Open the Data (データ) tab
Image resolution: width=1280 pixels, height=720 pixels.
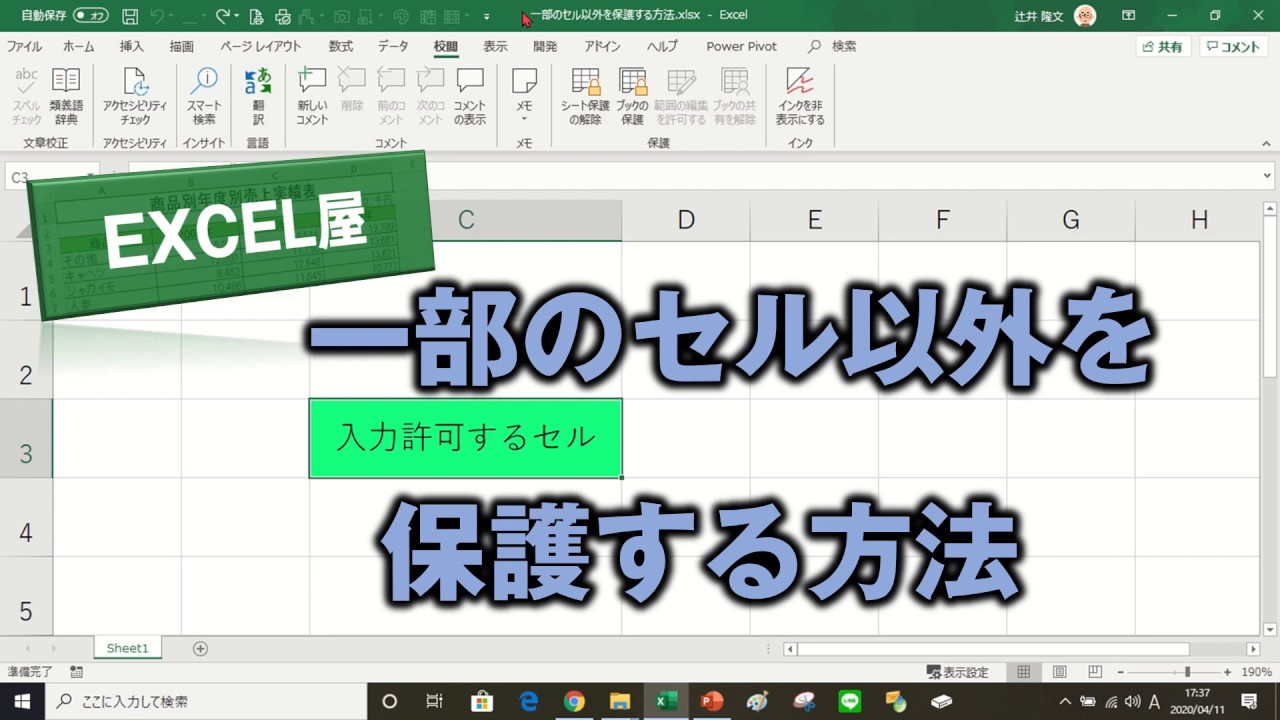(x=393, y=46)
